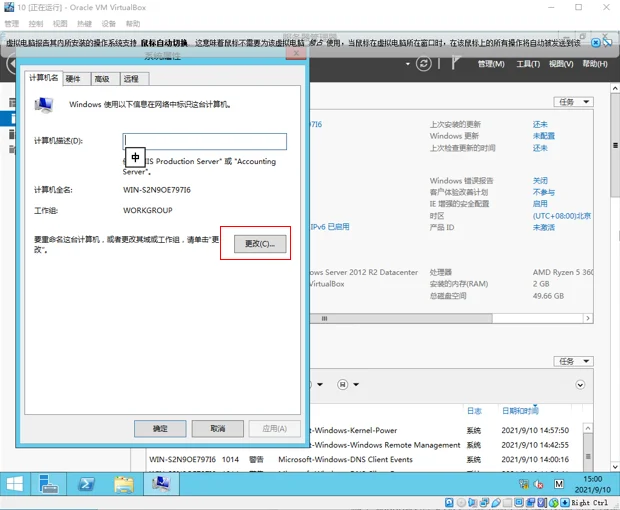Click the horizontal scrollbar right arrow
The height and width of the screenshot is (510, 620).
pyautogui.click(x=588, y=319)
